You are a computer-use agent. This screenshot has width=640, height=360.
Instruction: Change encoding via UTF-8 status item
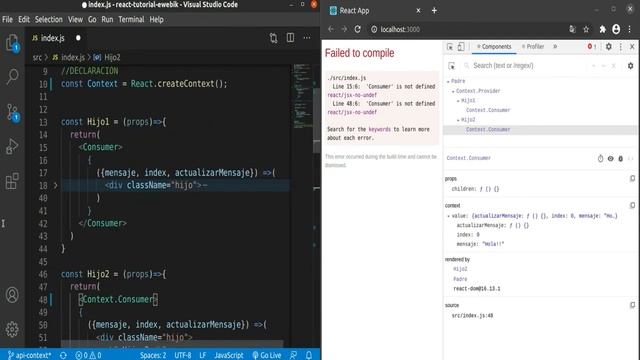coord(182,355)
